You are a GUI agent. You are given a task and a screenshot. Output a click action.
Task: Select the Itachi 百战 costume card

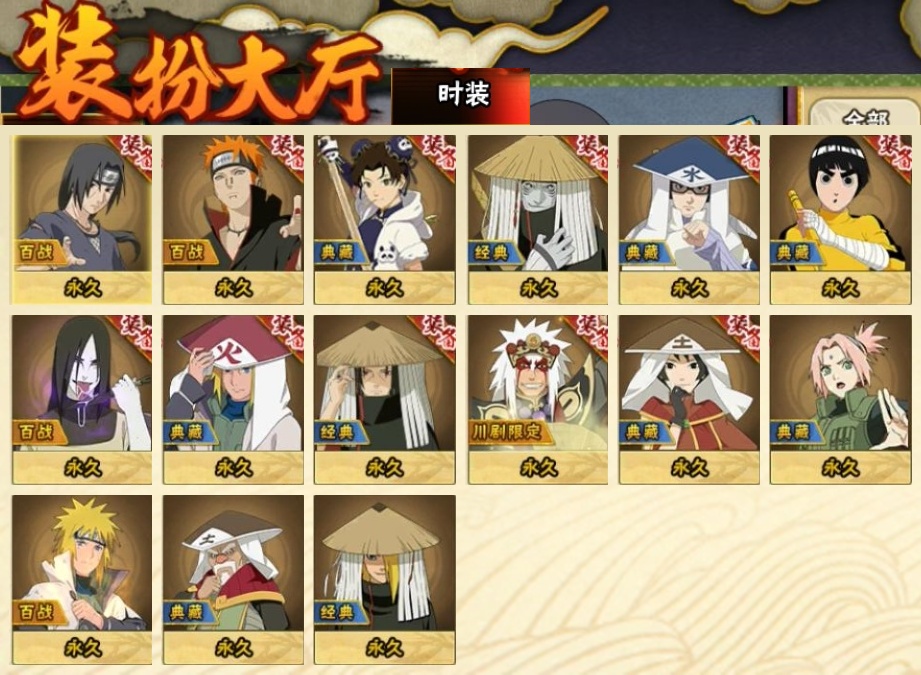click(82, 219)
